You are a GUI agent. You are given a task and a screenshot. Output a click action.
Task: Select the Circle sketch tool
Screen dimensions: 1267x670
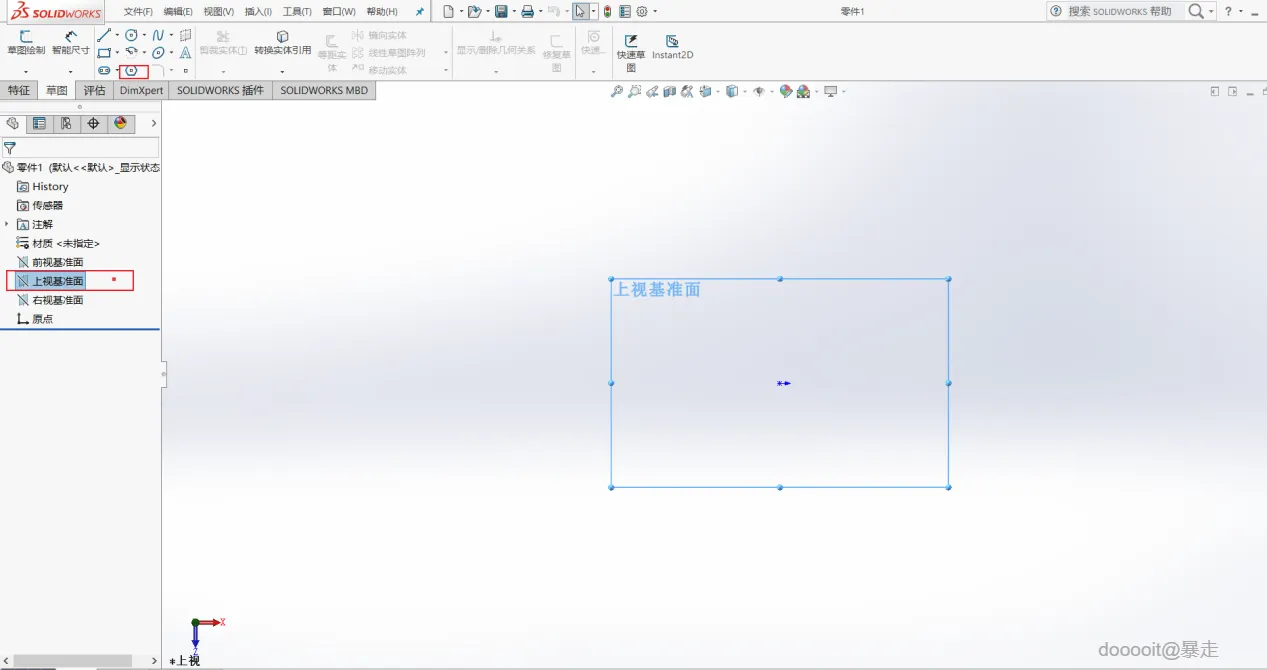tap(131, 35)
